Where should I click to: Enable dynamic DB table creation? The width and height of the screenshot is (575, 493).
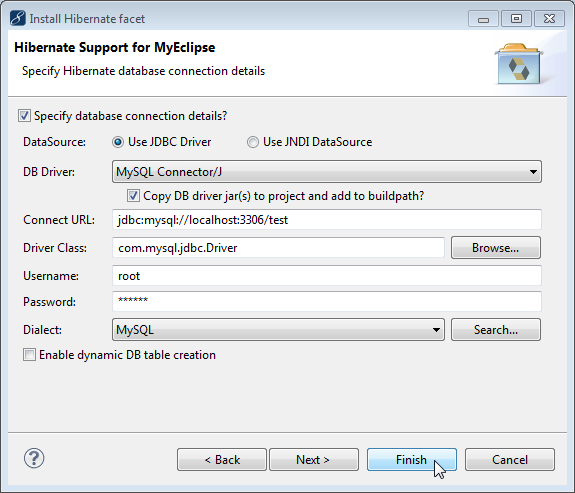click(x=29, y=355)
